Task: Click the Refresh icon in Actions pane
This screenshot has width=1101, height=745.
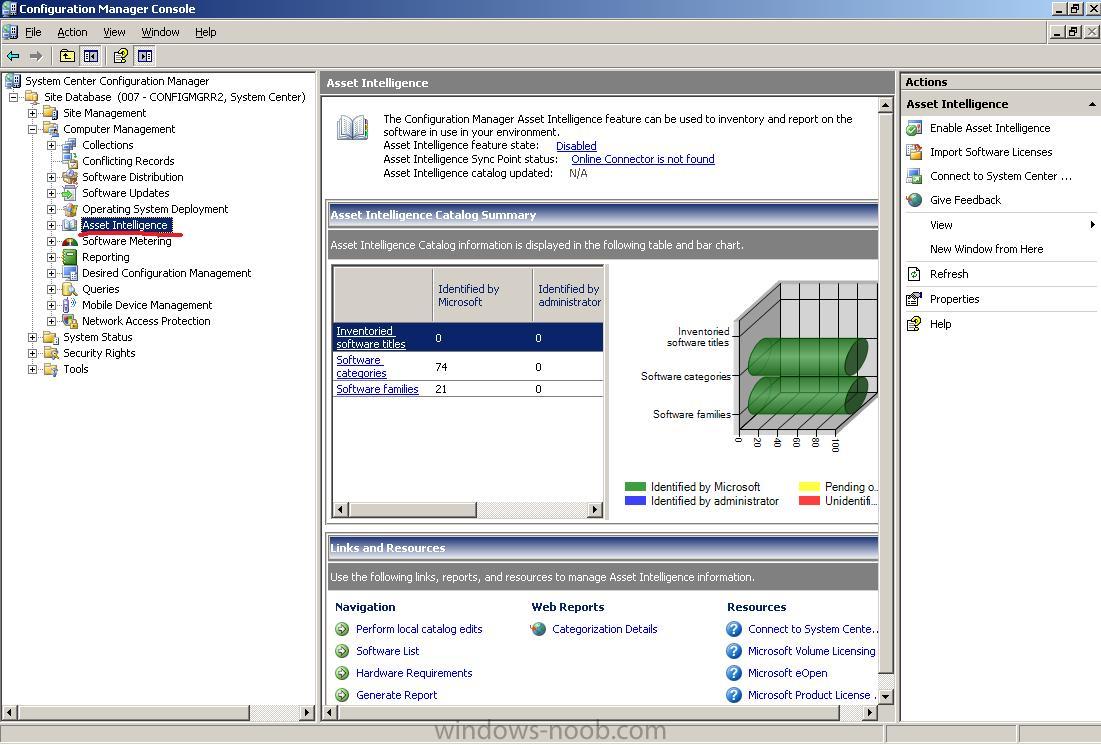Action: click(914, 274)
